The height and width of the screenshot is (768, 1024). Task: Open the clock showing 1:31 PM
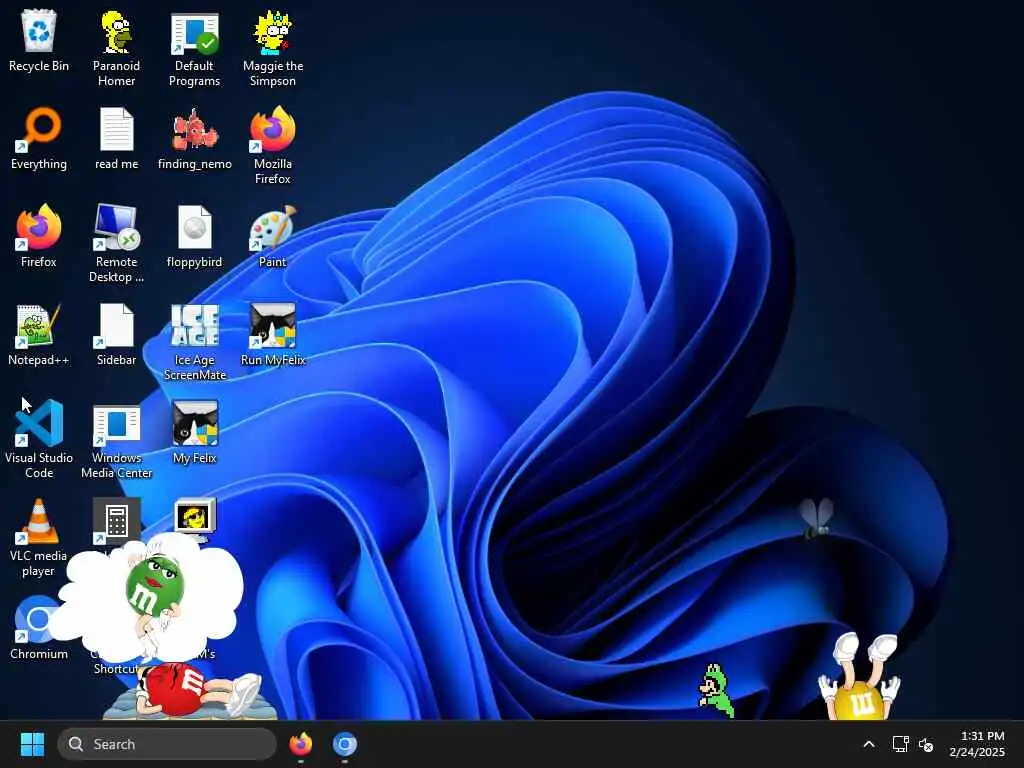[977, 744]
